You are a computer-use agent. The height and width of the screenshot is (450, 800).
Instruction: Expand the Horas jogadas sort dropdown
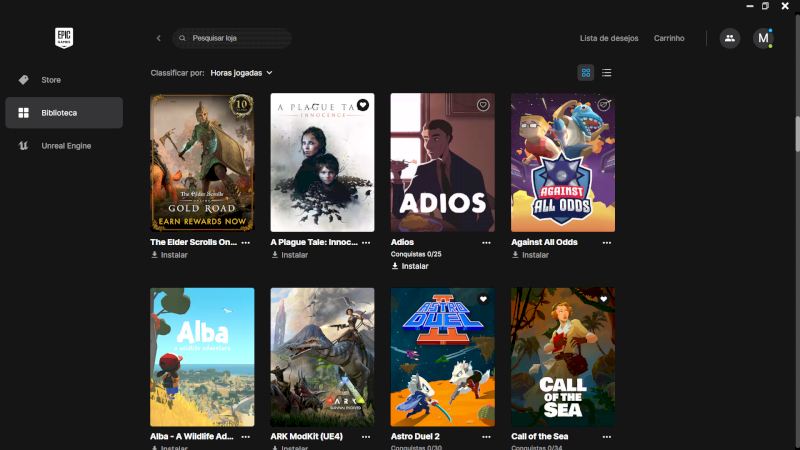coord(241,73)
